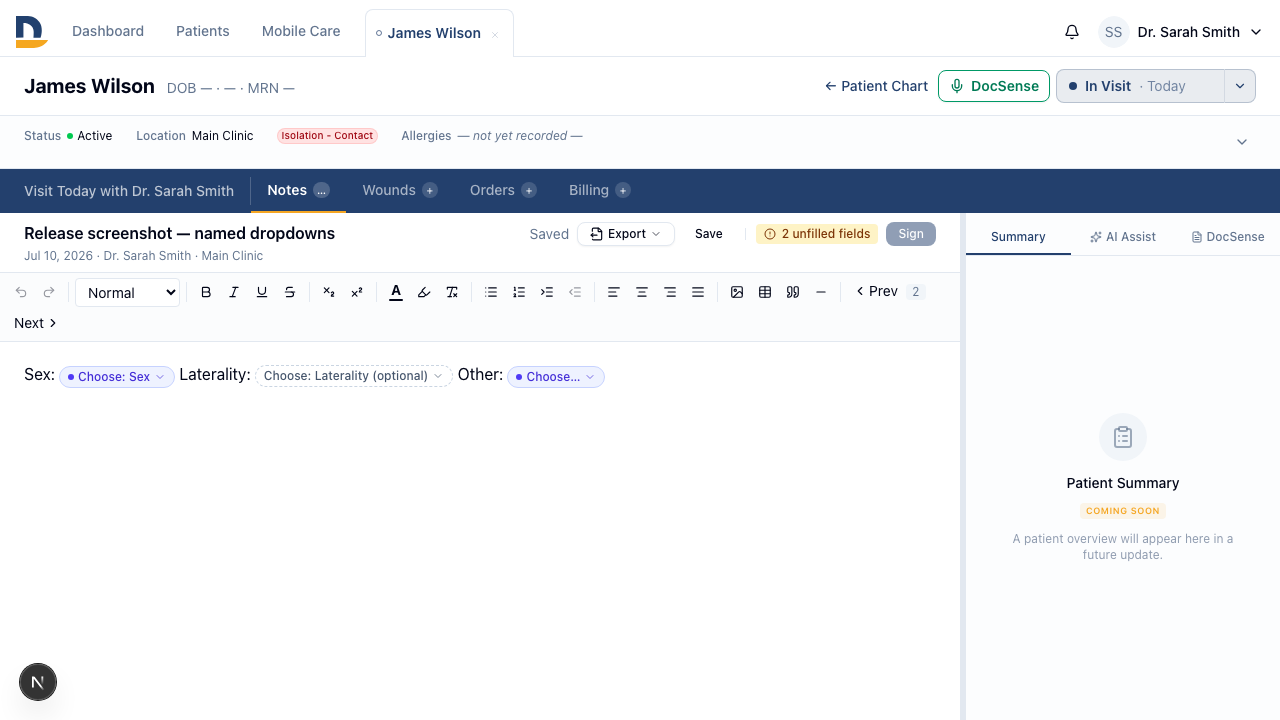
Task: Toggle bold formatting
Action: point(206,292)
